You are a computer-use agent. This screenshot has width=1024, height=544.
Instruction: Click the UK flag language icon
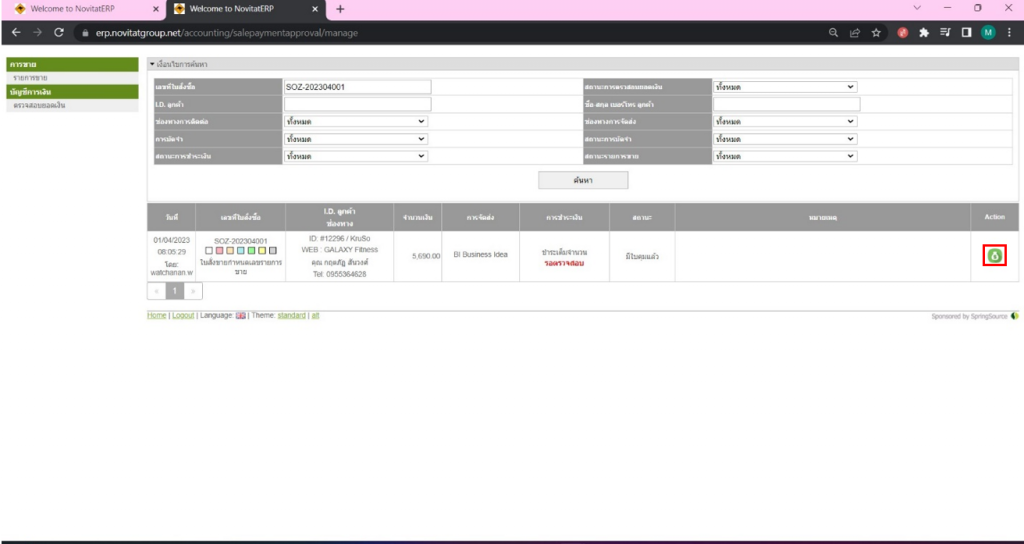[x=240, y=315]
